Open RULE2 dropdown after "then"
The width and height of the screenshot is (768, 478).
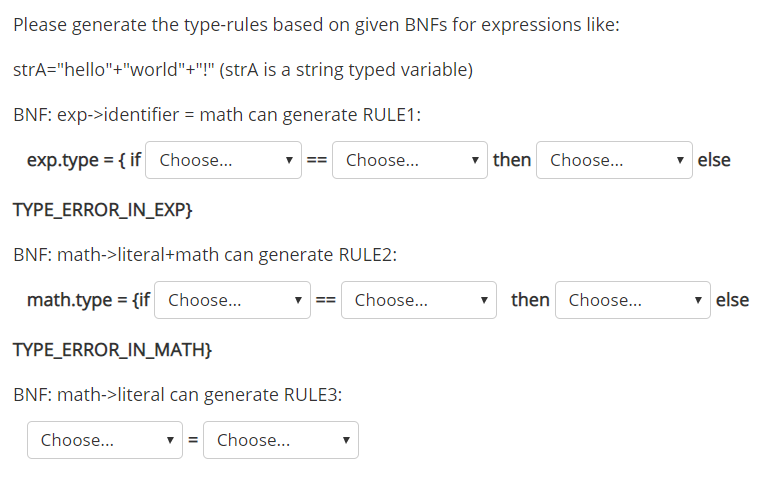(632, 300)
